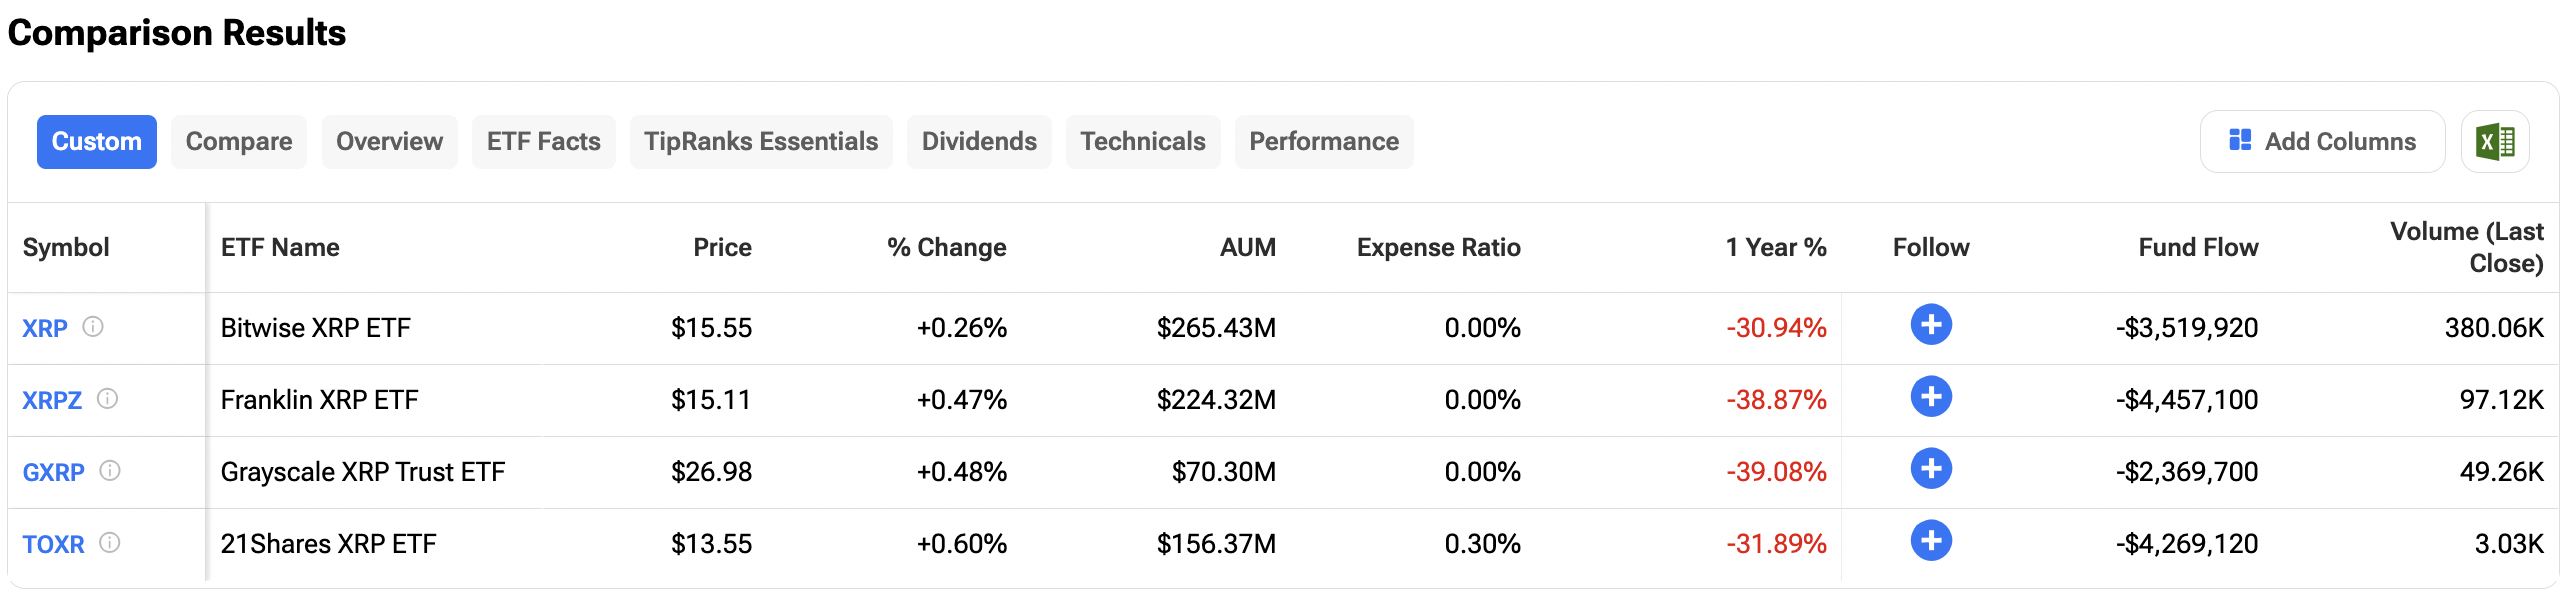Follow the Grayscale XRP Trust ETF
Image resolution: width=2566 pixels, height=594 pixels.
point(1930,469)
